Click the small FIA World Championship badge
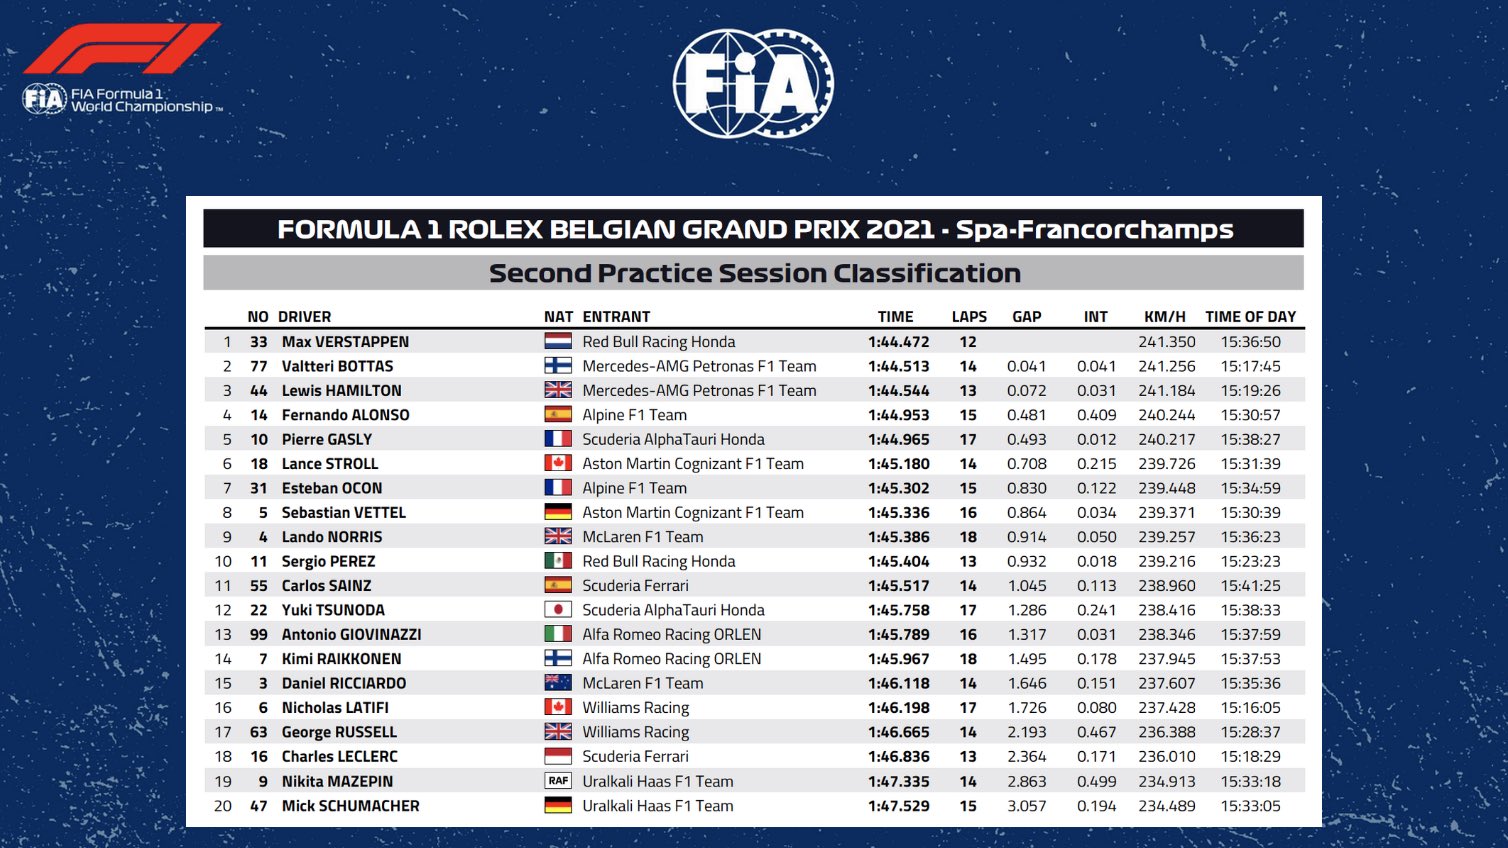This screenshot has width=1508, height=848. click(44, 99)
